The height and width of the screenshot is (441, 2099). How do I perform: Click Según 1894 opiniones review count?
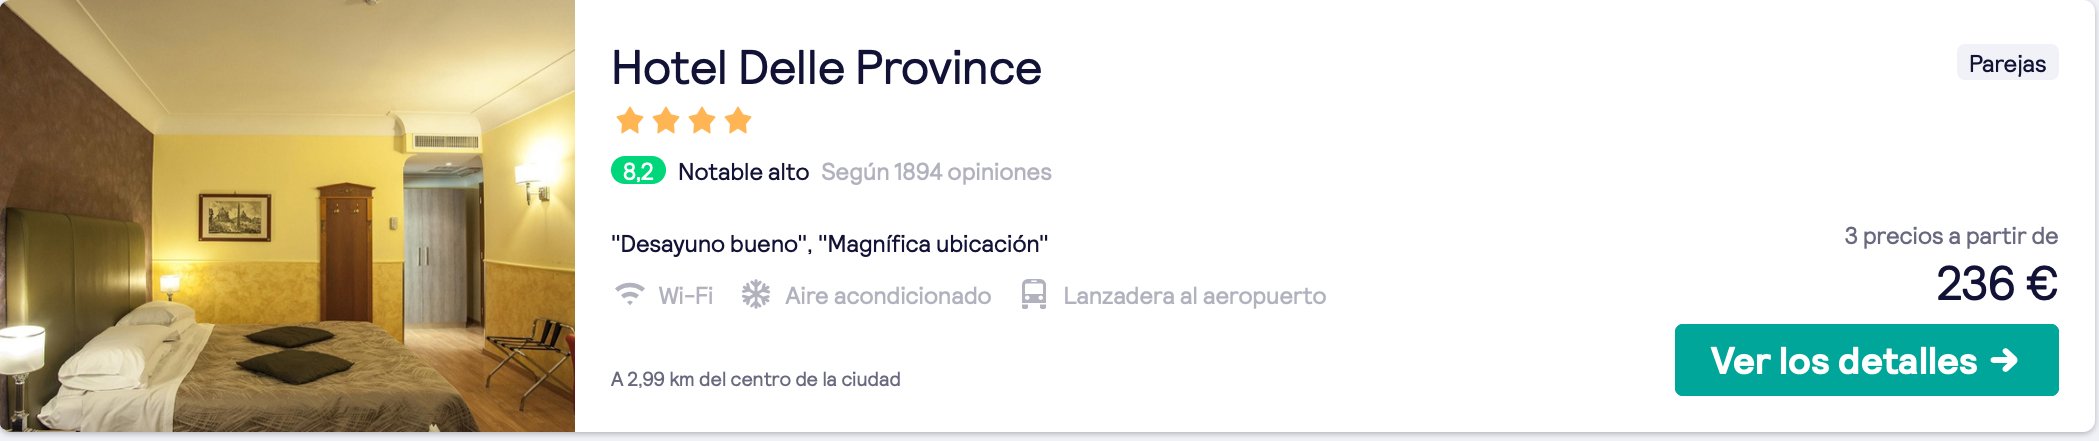point(936,172)
